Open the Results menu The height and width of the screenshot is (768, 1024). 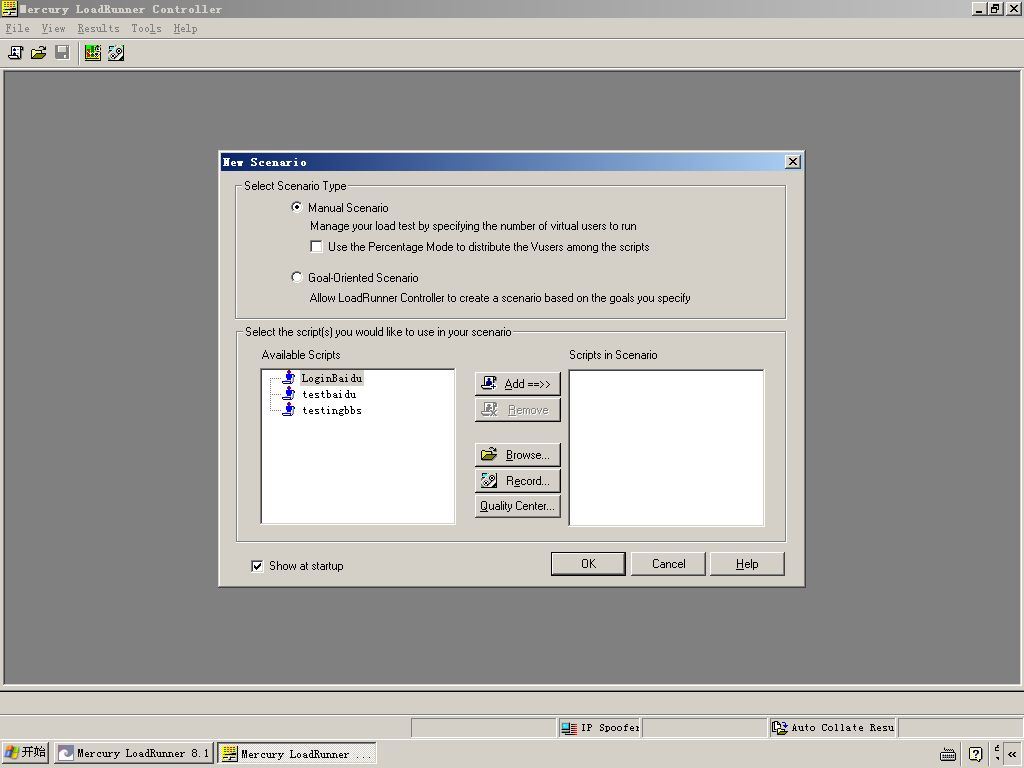[99, 28]
